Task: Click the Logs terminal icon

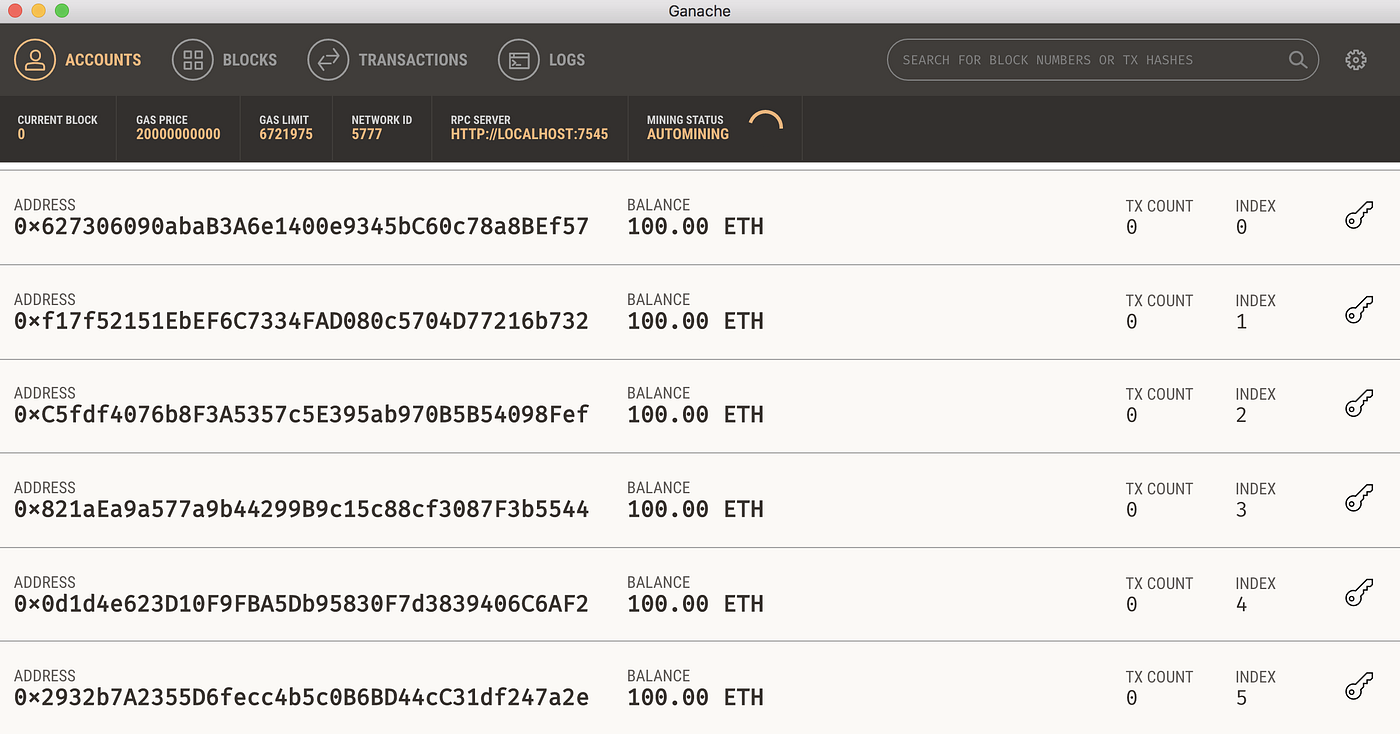Action: [519, 60]
